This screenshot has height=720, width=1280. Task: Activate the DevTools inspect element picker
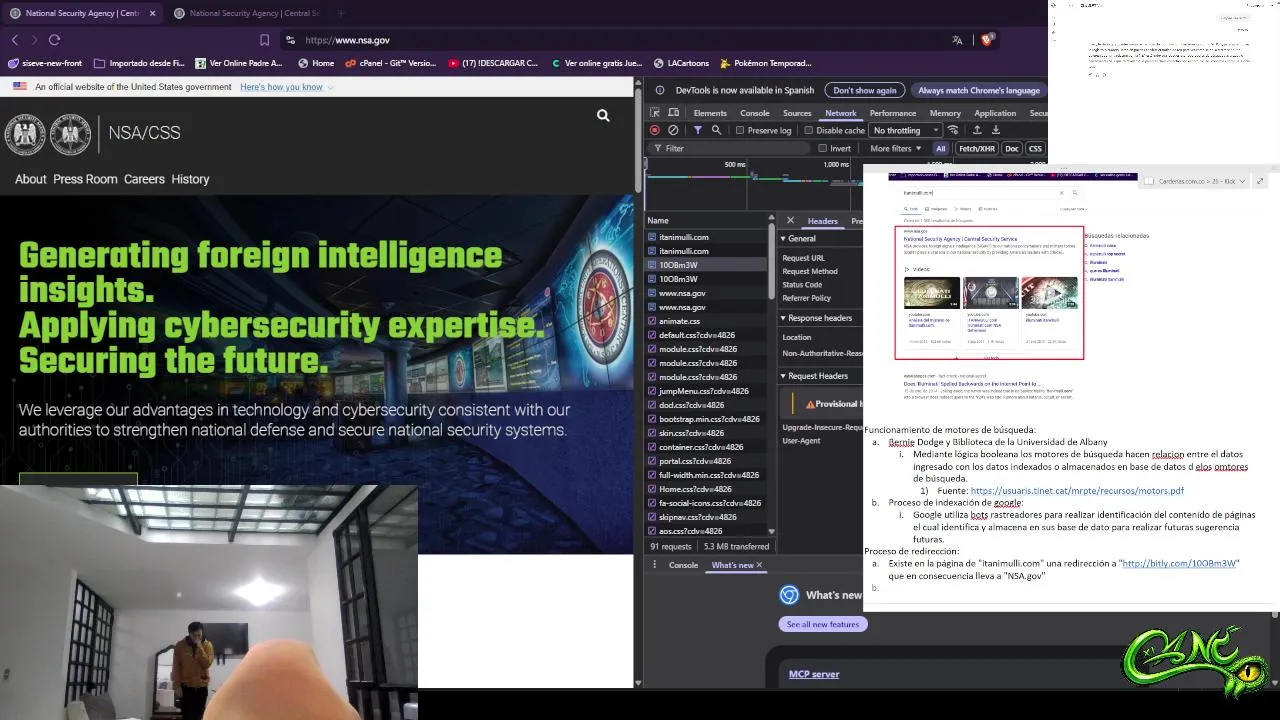click(x=655, y=113)
